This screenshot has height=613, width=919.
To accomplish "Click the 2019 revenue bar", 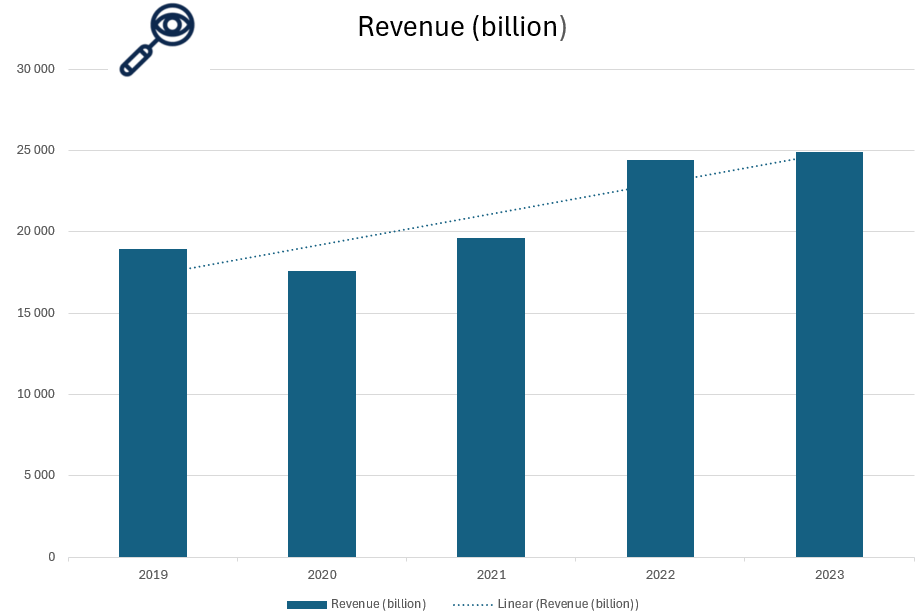I will (153, 402).
